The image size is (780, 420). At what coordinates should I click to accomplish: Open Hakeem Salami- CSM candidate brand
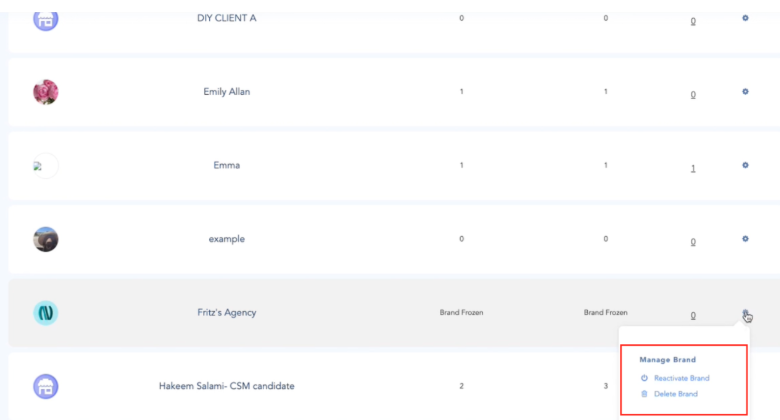click(228, 386)
